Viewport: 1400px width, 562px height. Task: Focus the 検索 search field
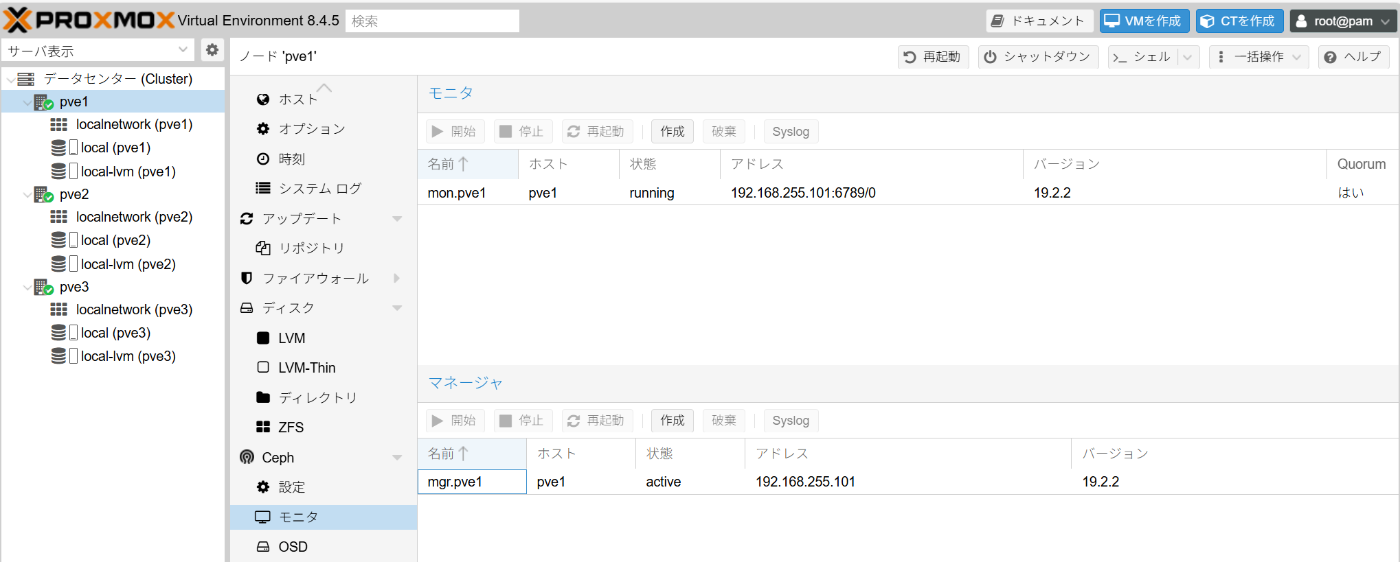pos(432,21)
